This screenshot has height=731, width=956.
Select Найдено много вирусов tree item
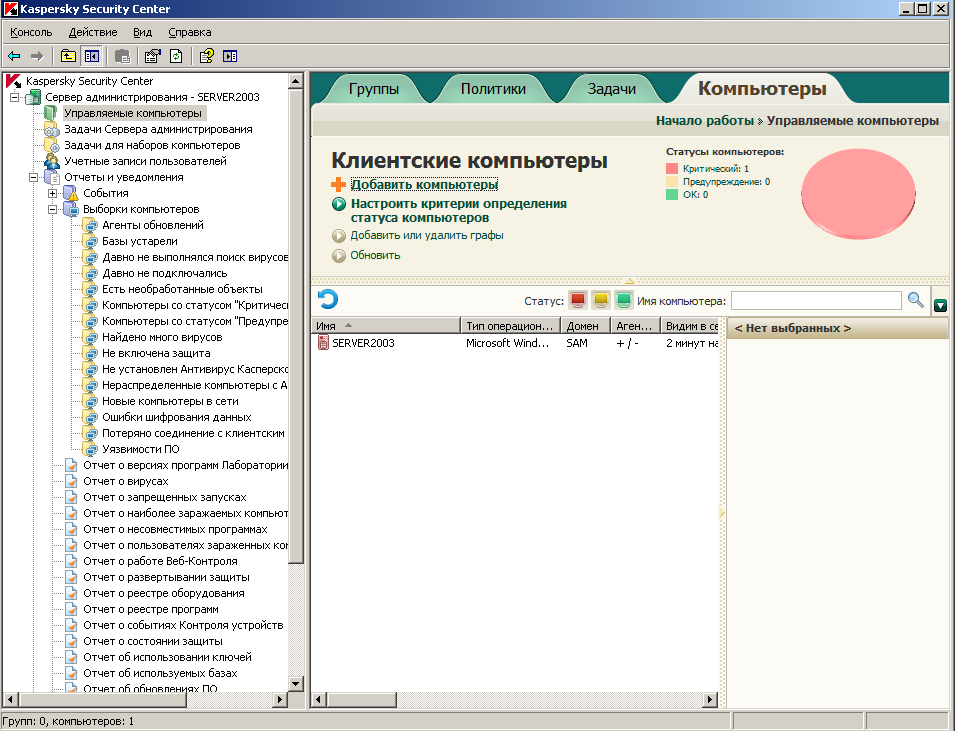(x=162, y=337)
